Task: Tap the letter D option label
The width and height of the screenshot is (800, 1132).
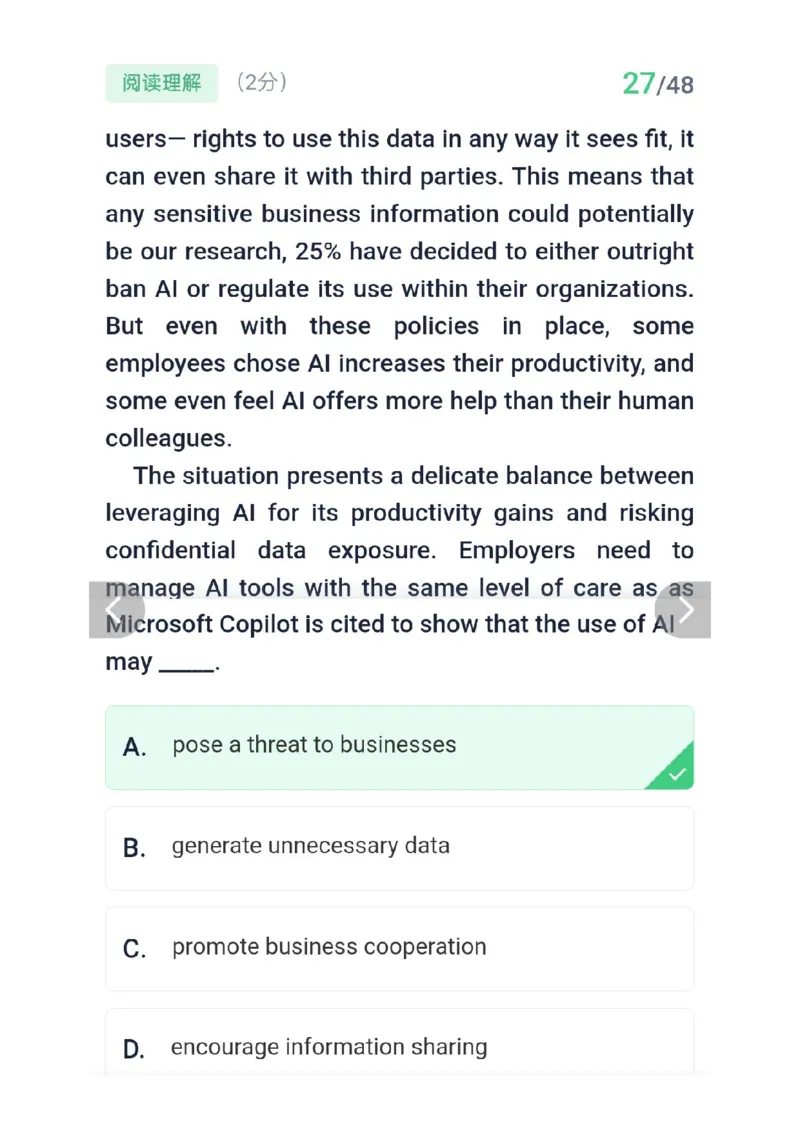Action: tap(134, 1049)
